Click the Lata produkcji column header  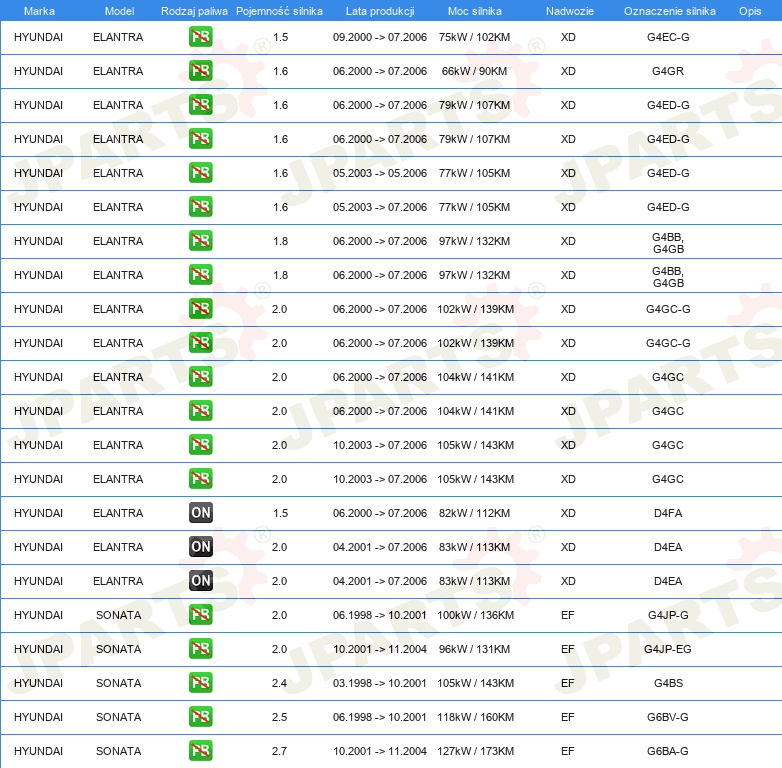pyautogui.click(x=380, y=11)
